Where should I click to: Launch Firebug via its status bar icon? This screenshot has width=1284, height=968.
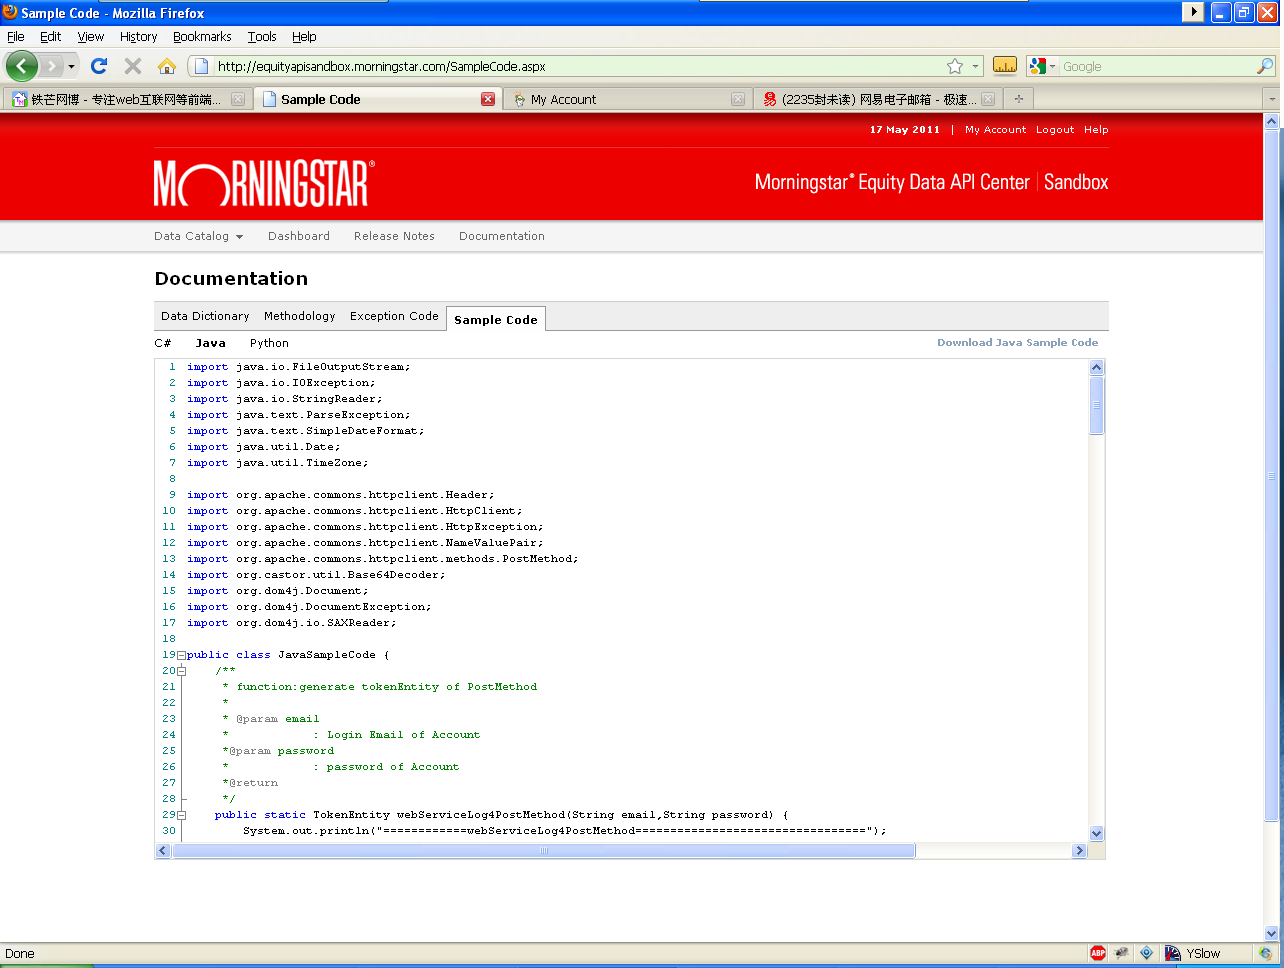1120,953
